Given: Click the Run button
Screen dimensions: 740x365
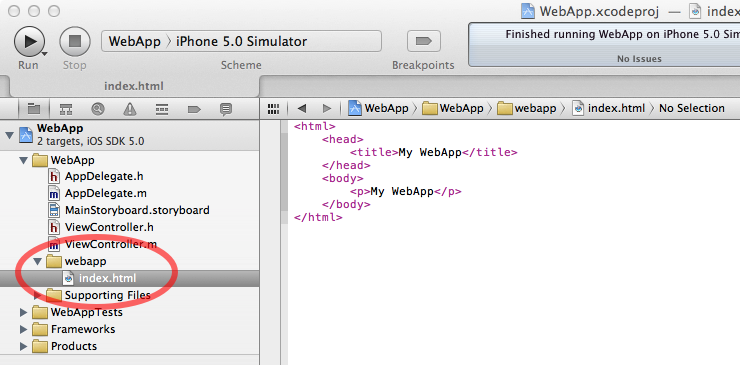Looking at the screenshot, I should coord(29,42).
